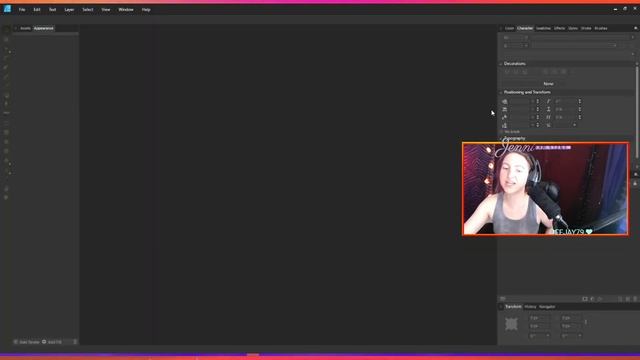Viewport: 640px width, 360px height.
Task: Switch to the History tab
Action: [530, 307]
